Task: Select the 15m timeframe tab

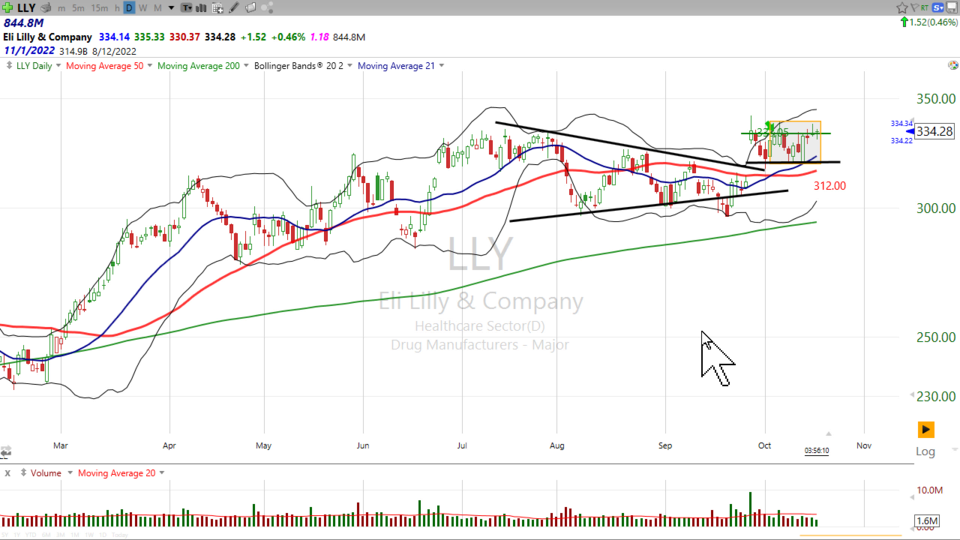Action: (x=100, y=8)
